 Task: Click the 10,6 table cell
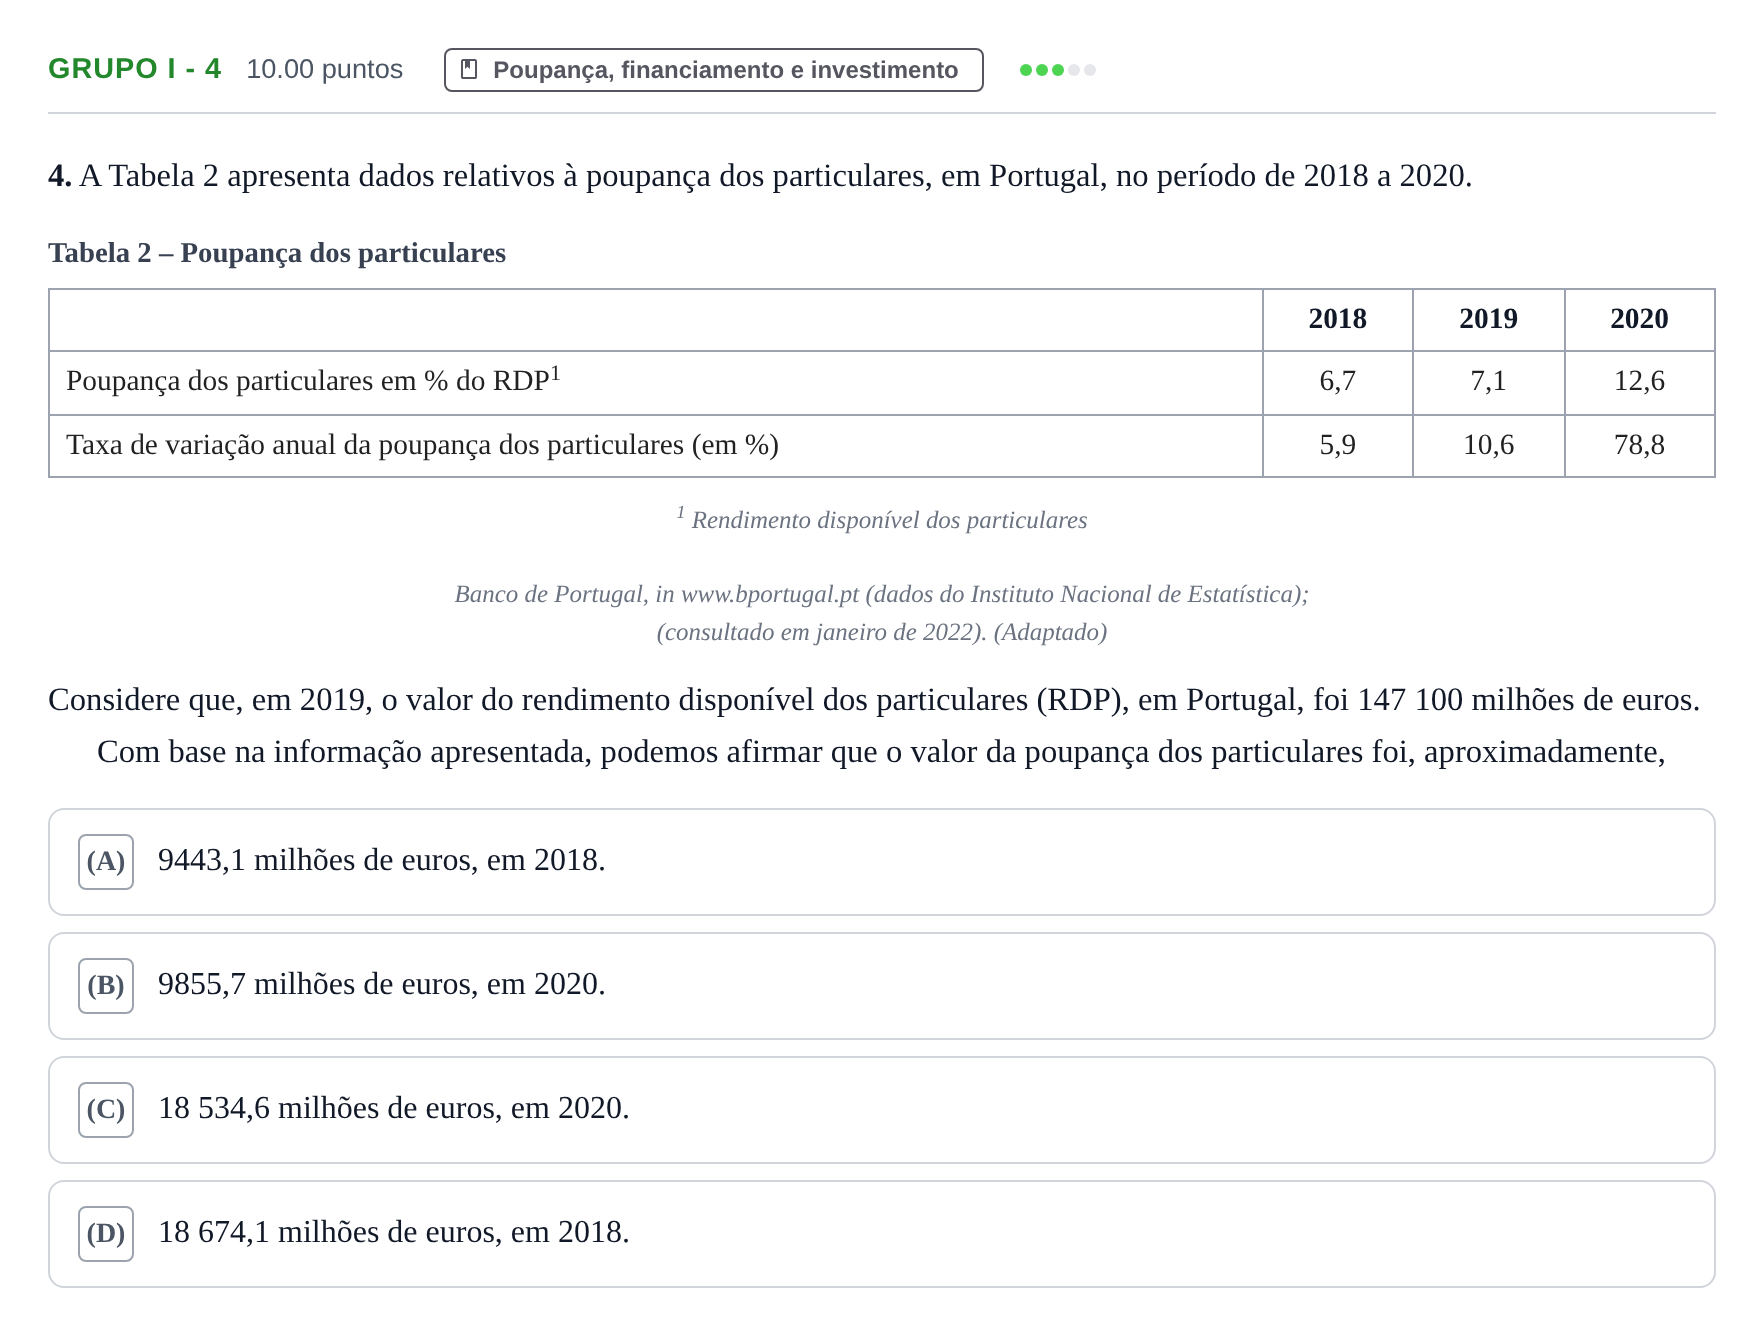pyautogui.click(x=1488, y=445)
